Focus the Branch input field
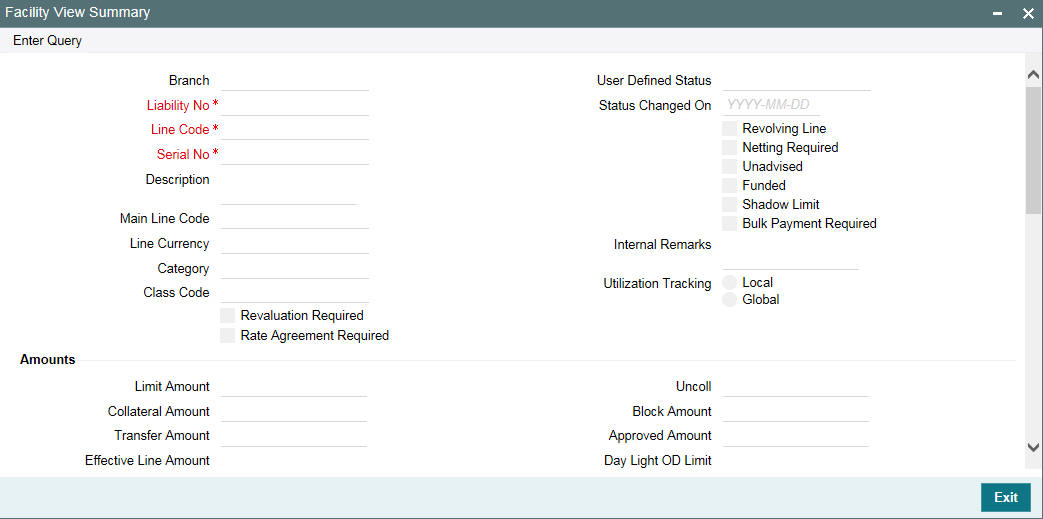 (295, 81)
